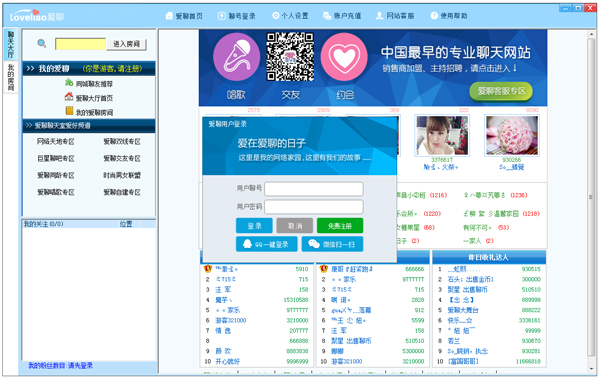The image size is (600, 378).
Task: Switch to the 我的房间 vertical tab
Action: coord(10,77)
